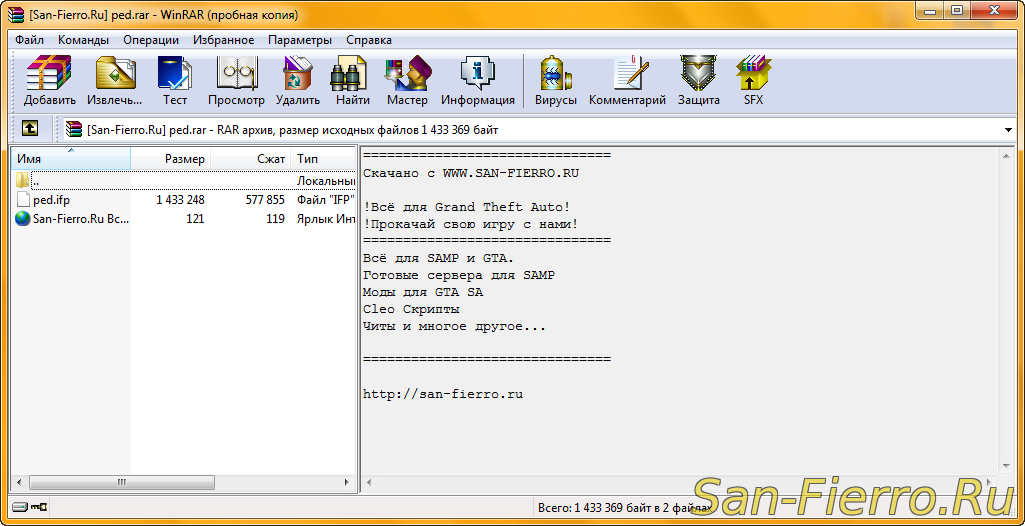Create SFX archive with SFX icon
Viewport: 1025px width, 526px height.
coord(753,80)
